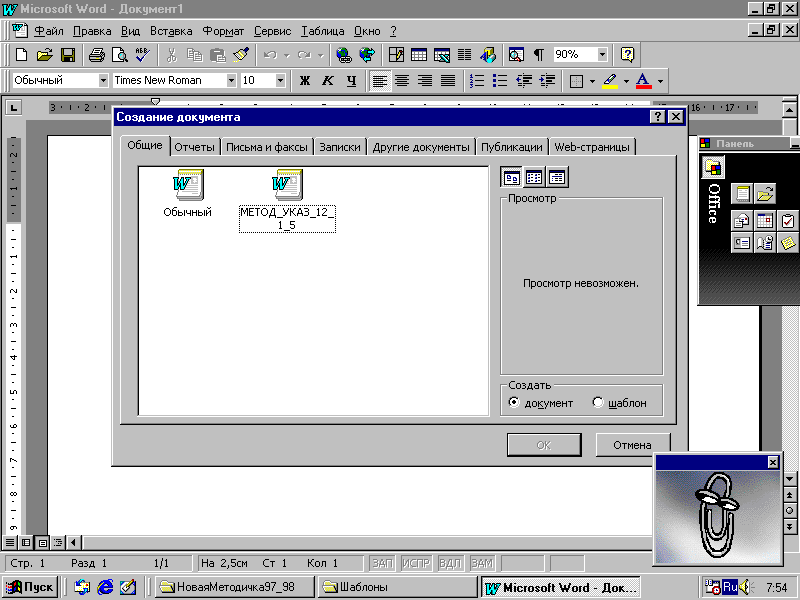This screenshot has height=600, width=800.
Task: Open the Document Map icon
Action: [x=516, y=55]
